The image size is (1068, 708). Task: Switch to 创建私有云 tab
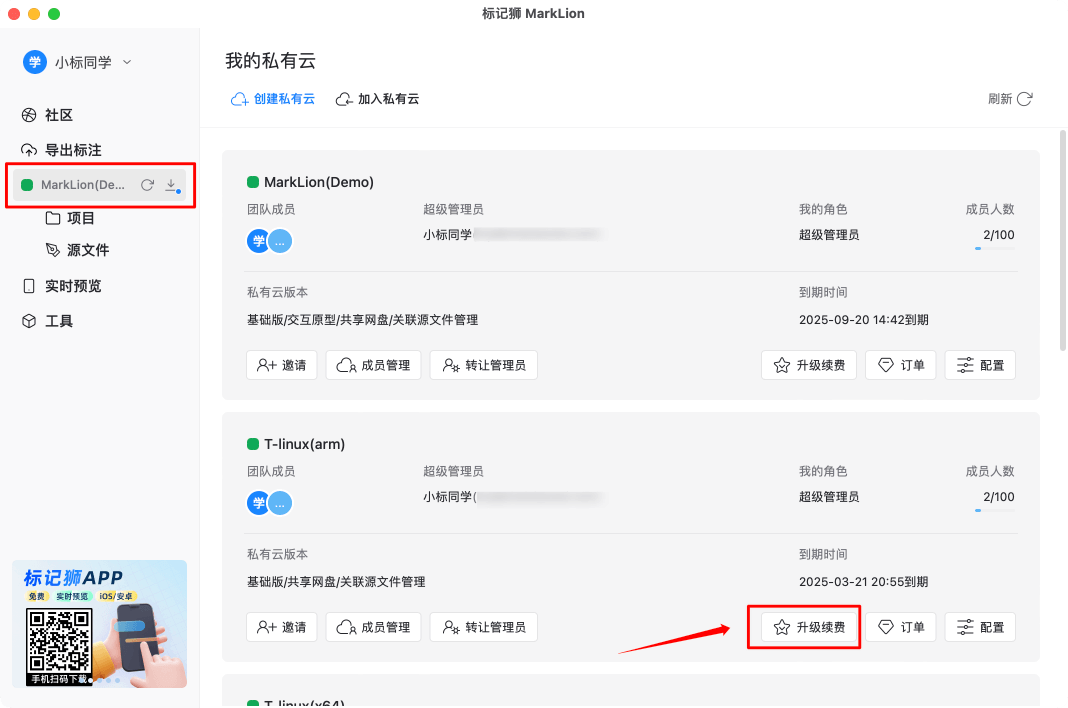(x=272, y=98)
